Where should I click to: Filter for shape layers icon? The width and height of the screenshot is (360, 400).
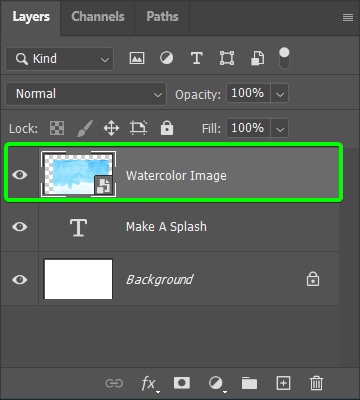227,59
